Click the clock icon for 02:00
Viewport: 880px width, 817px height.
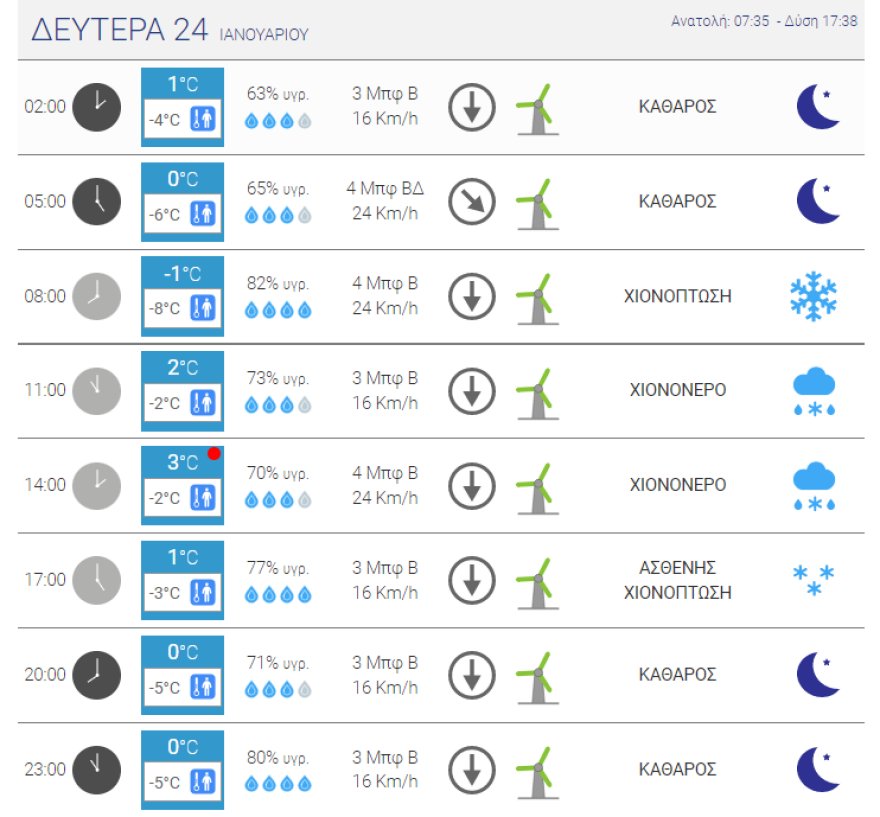tap(97, 107)
